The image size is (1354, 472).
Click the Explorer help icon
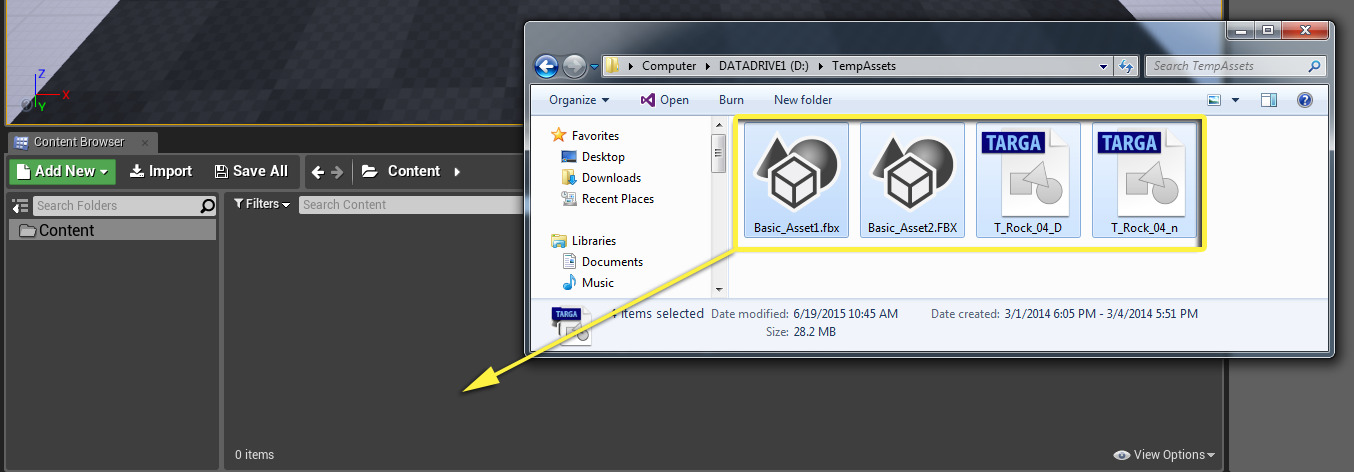click(1304, 100)
